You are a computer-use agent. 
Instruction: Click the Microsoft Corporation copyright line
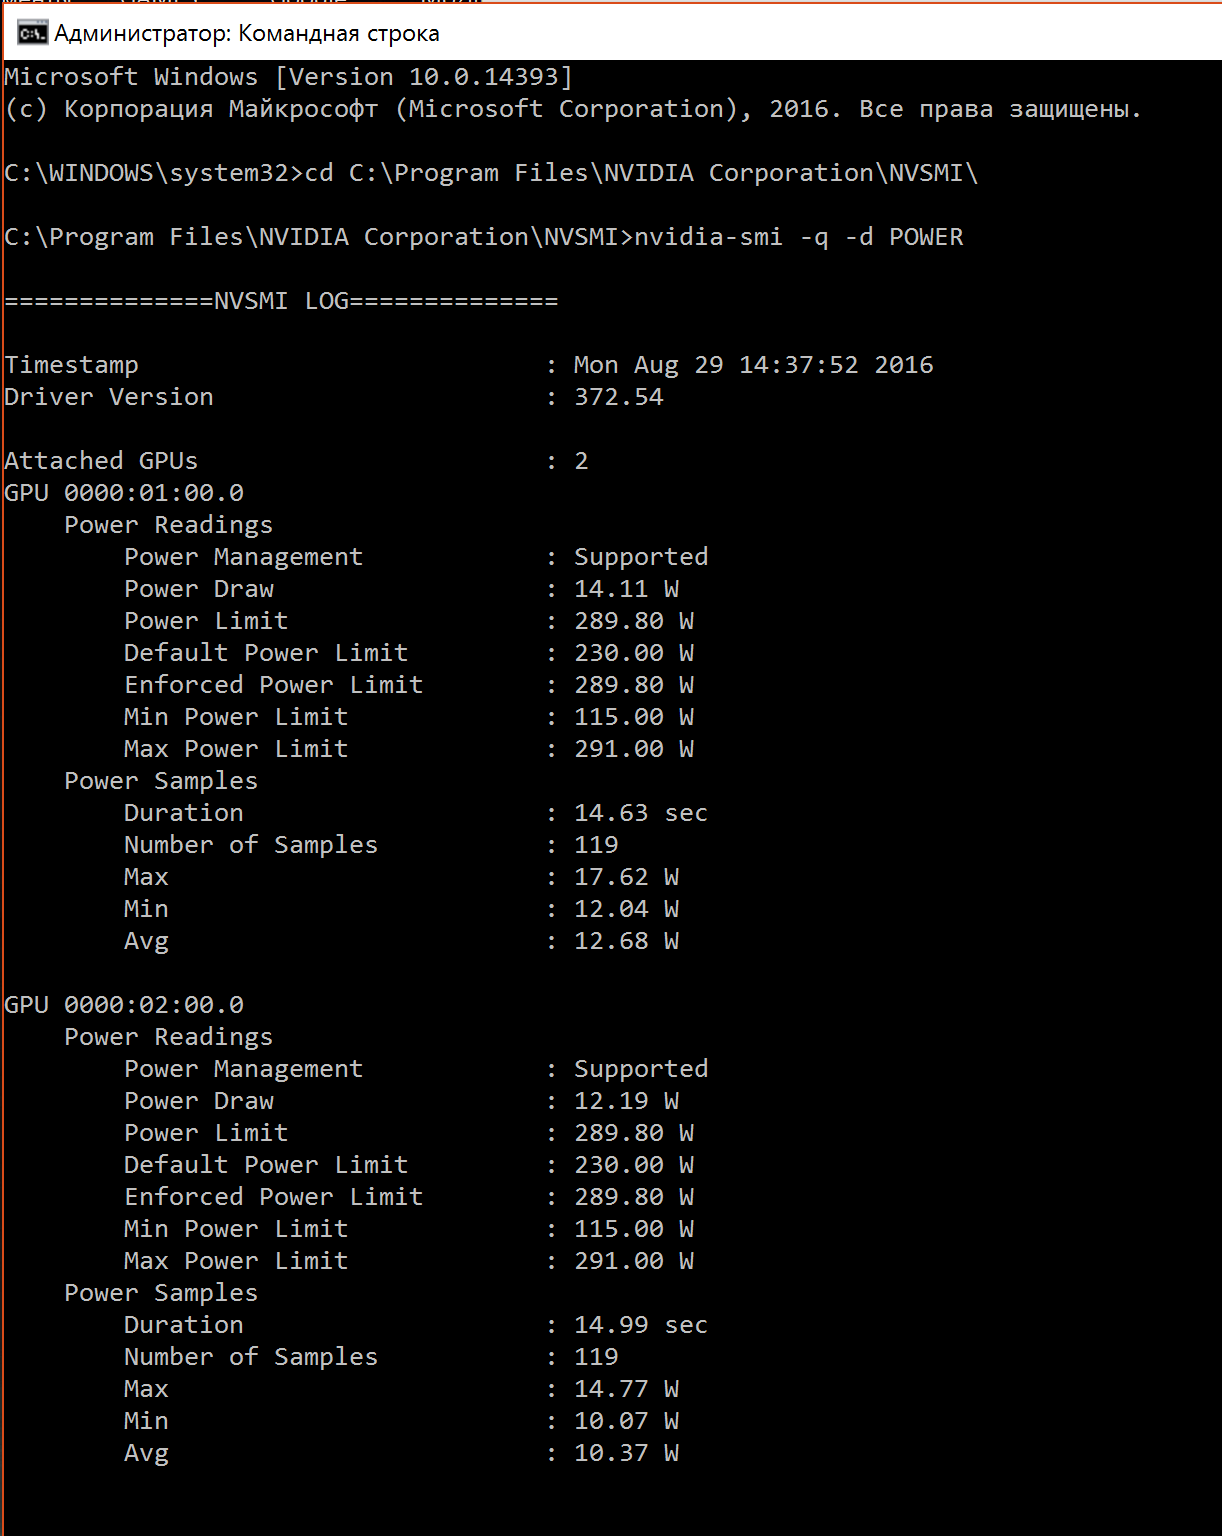coord(572,109)
